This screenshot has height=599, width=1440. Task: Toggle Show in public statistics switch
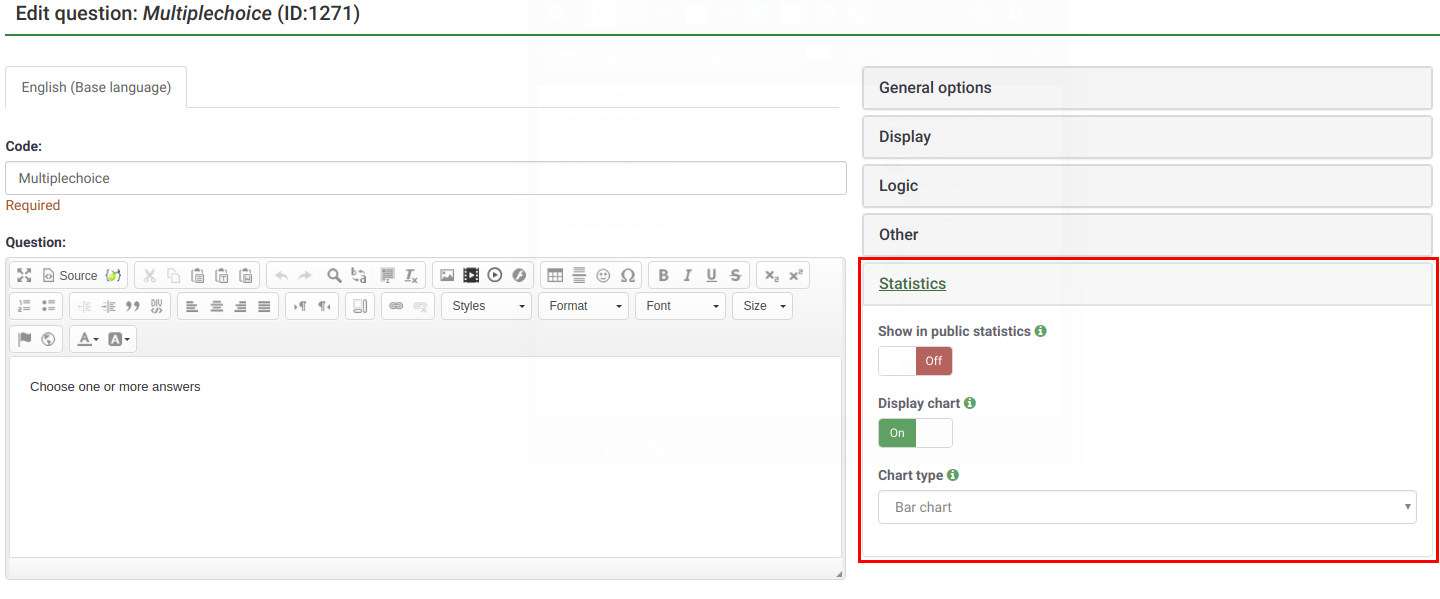(915, 361)
